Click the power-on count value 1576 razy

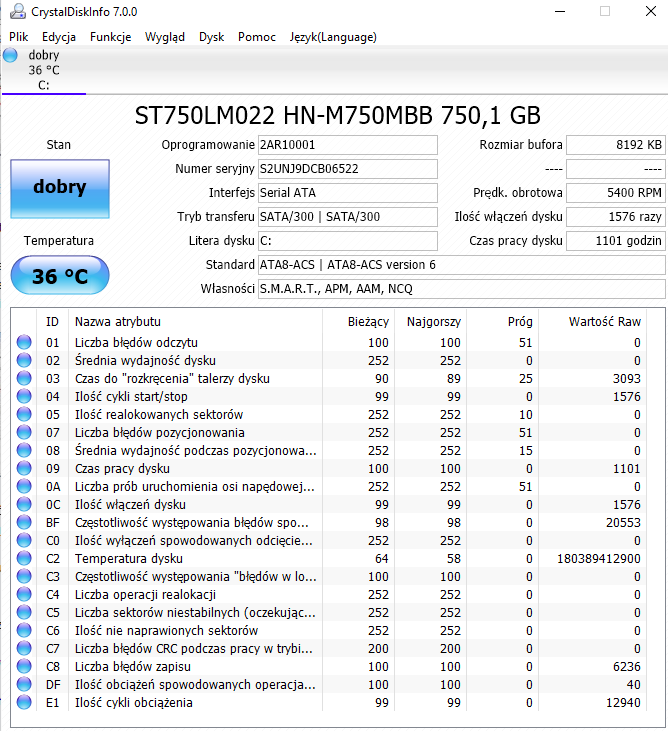(x=616, y=217)
